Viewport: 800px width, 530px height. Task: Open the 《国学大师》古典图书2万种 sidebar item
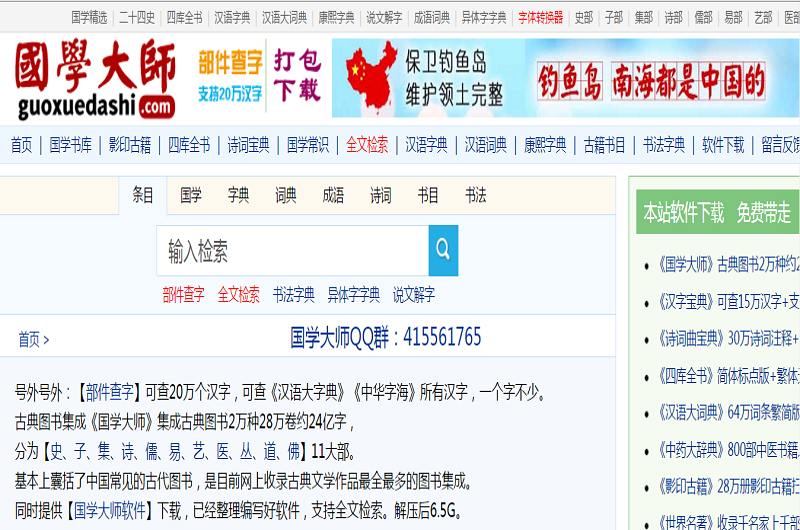coord(727,264)
